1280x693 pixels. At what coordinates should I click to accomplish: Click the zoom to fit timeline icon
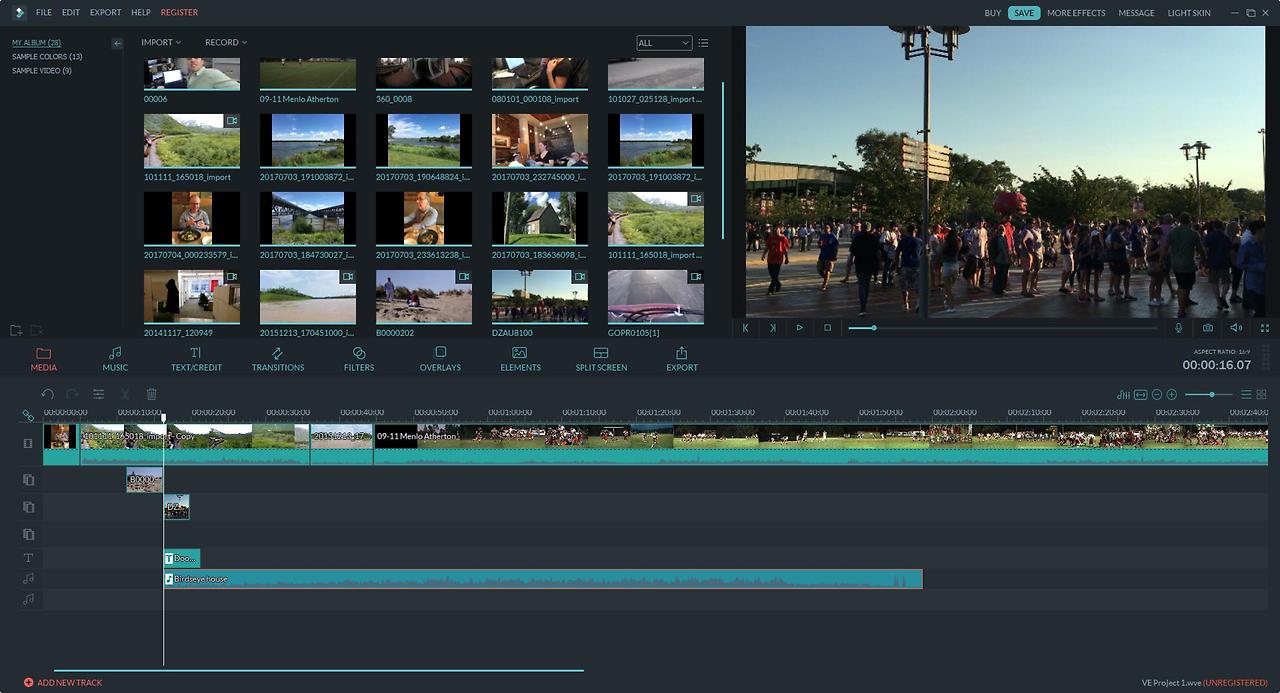pyautogui.click(x=1140, y=395)
